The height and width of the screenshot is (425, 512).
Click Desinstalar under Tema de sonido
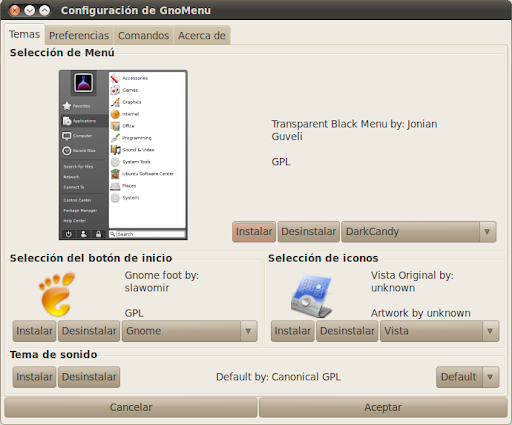point(89,377)
